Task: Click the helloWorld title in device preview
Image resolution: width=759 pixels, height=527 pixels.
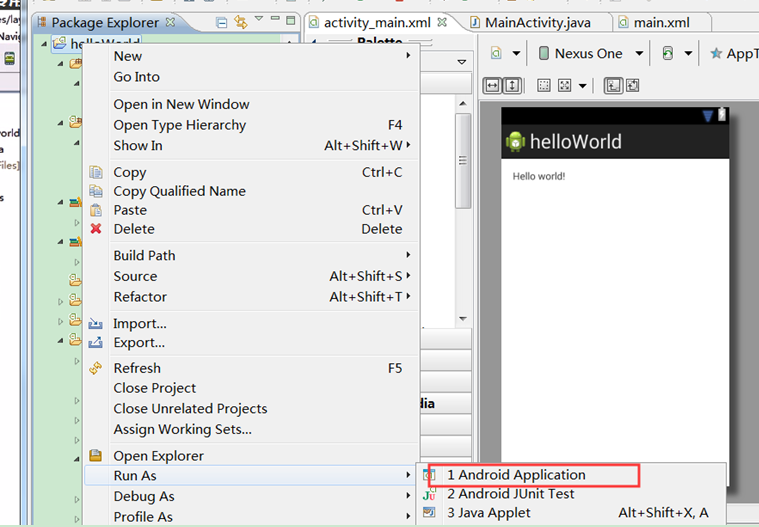Action: 576,142
